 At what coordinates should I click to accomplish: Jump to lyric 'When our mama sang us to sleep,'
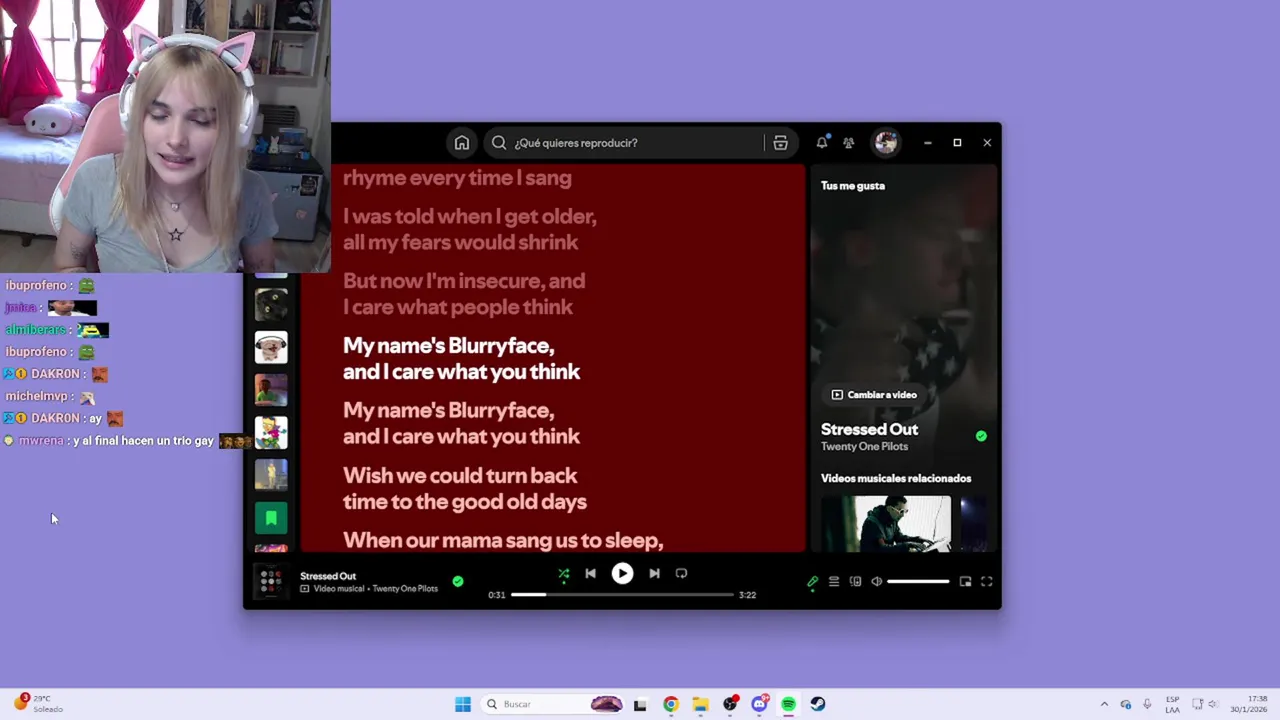(503, 541)
